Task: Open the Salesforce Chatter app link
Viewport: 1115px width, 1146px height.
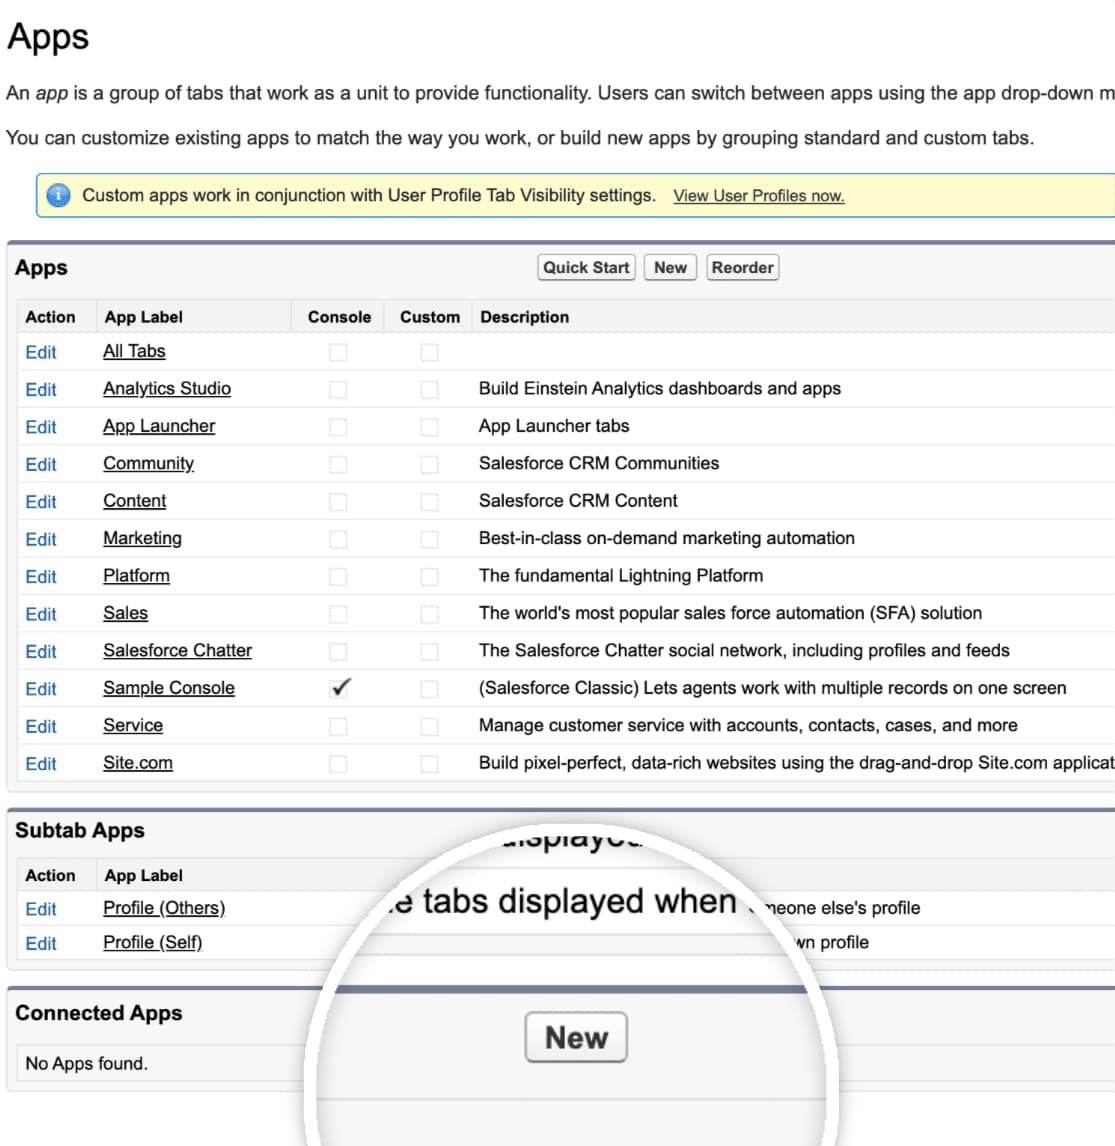Action: [x=177, y=650]
